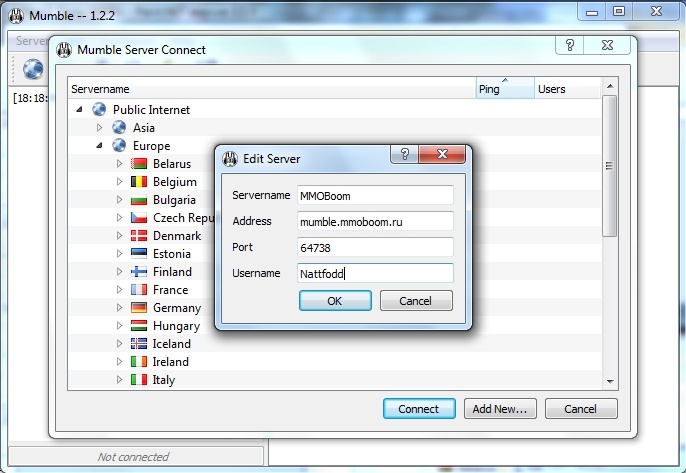The height and width of the screenshot is (473, 686).
Task: Click Mumble logo in Server Connect title
Action: [64, 50]
